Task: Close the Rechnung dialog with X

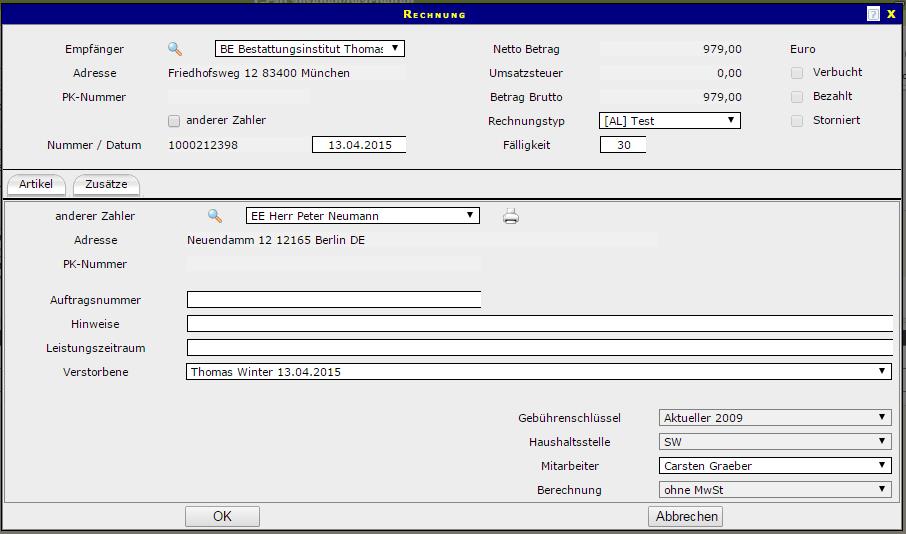Action: (x=891, y=14)
